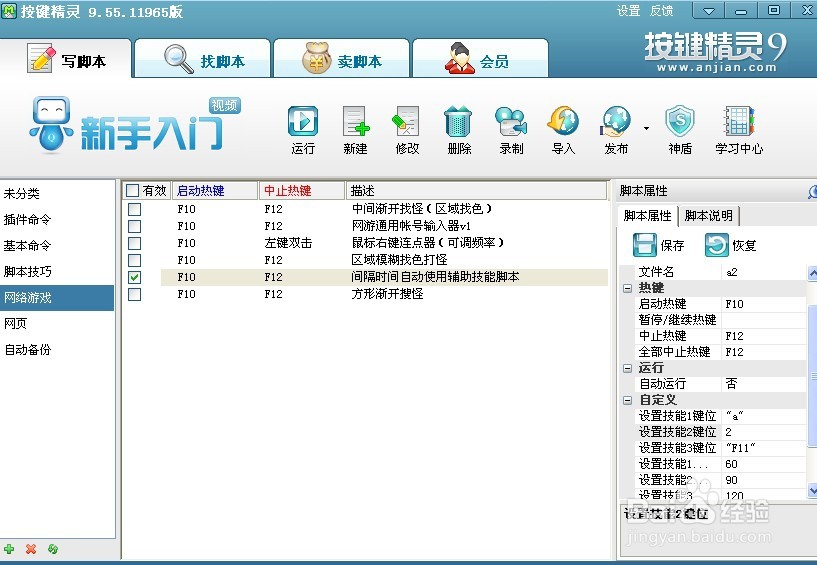817x565 pixels.
Task: Switch to the 找脚本 tab
Action: (203, 59)
